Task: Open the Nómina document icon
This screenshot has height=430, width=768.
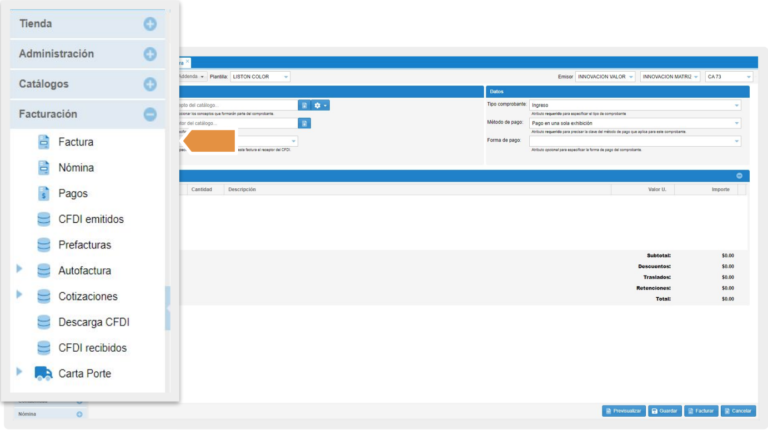Action: [x=44, y=168]
